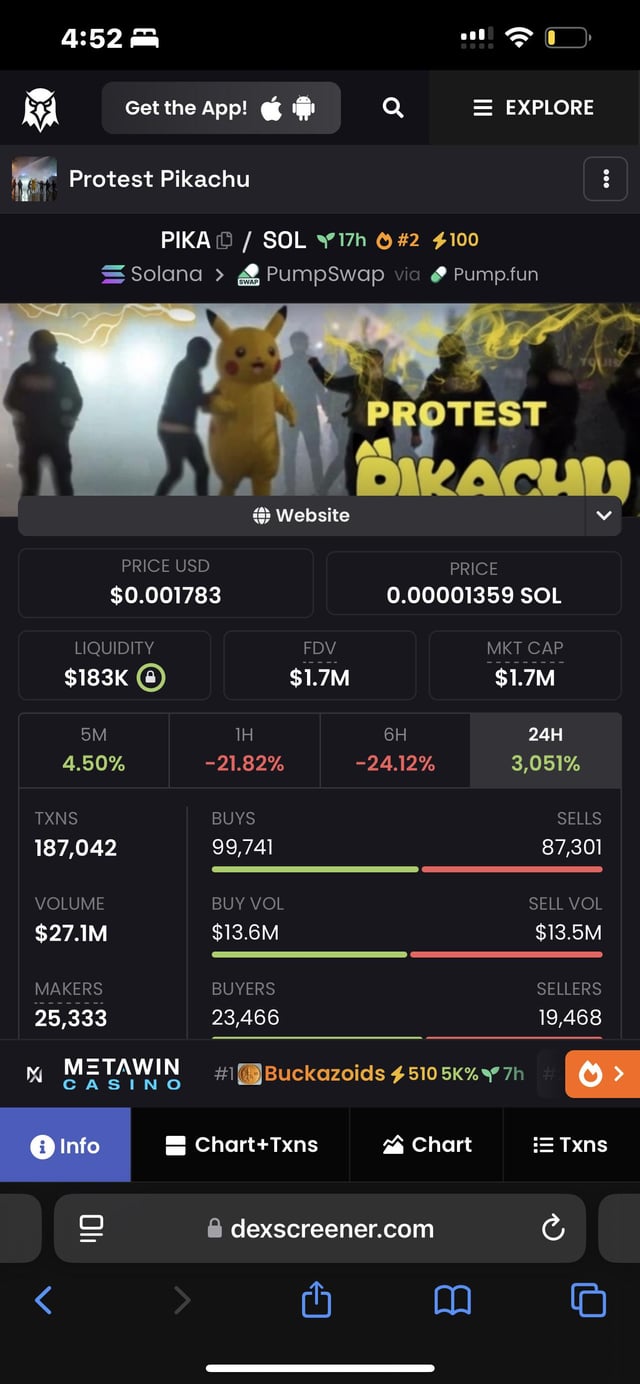This screenshot has height=1384, width=640.
Task: Click the liquidity lock icon
Action: pos(151,677)
